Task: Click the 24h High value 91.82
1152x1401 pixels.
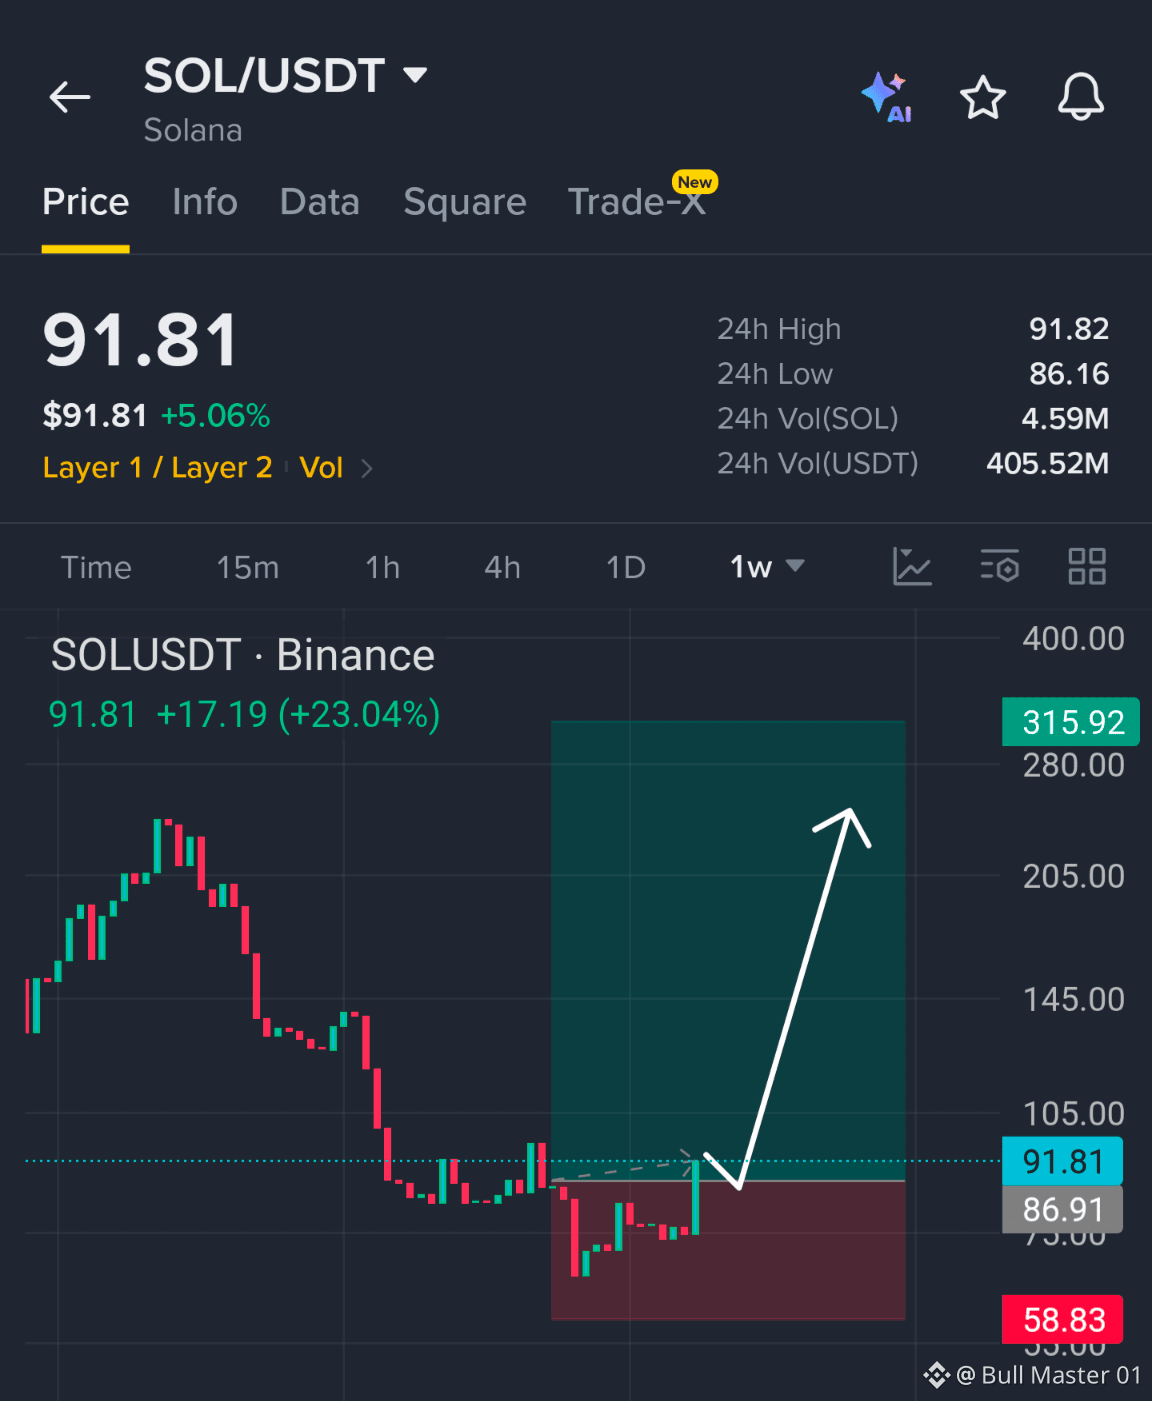Action: pos(1069,329)
